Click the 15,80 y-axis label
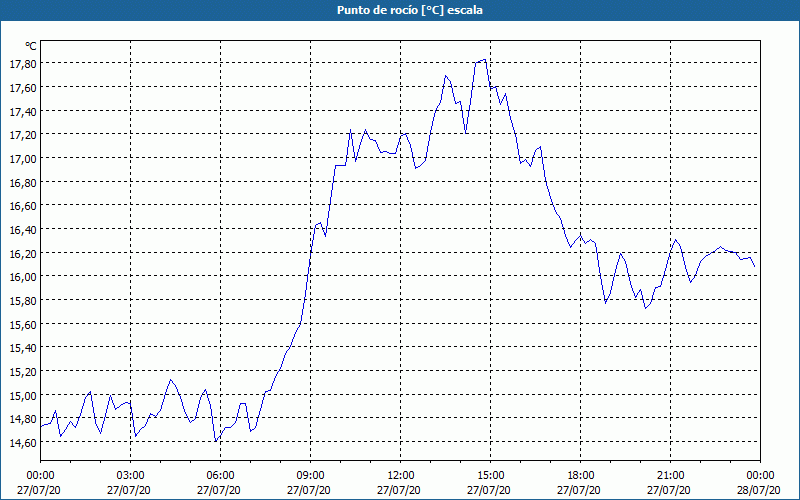This screenshot has width=800, height=500. pyautogui.click(x=23, y=301)
